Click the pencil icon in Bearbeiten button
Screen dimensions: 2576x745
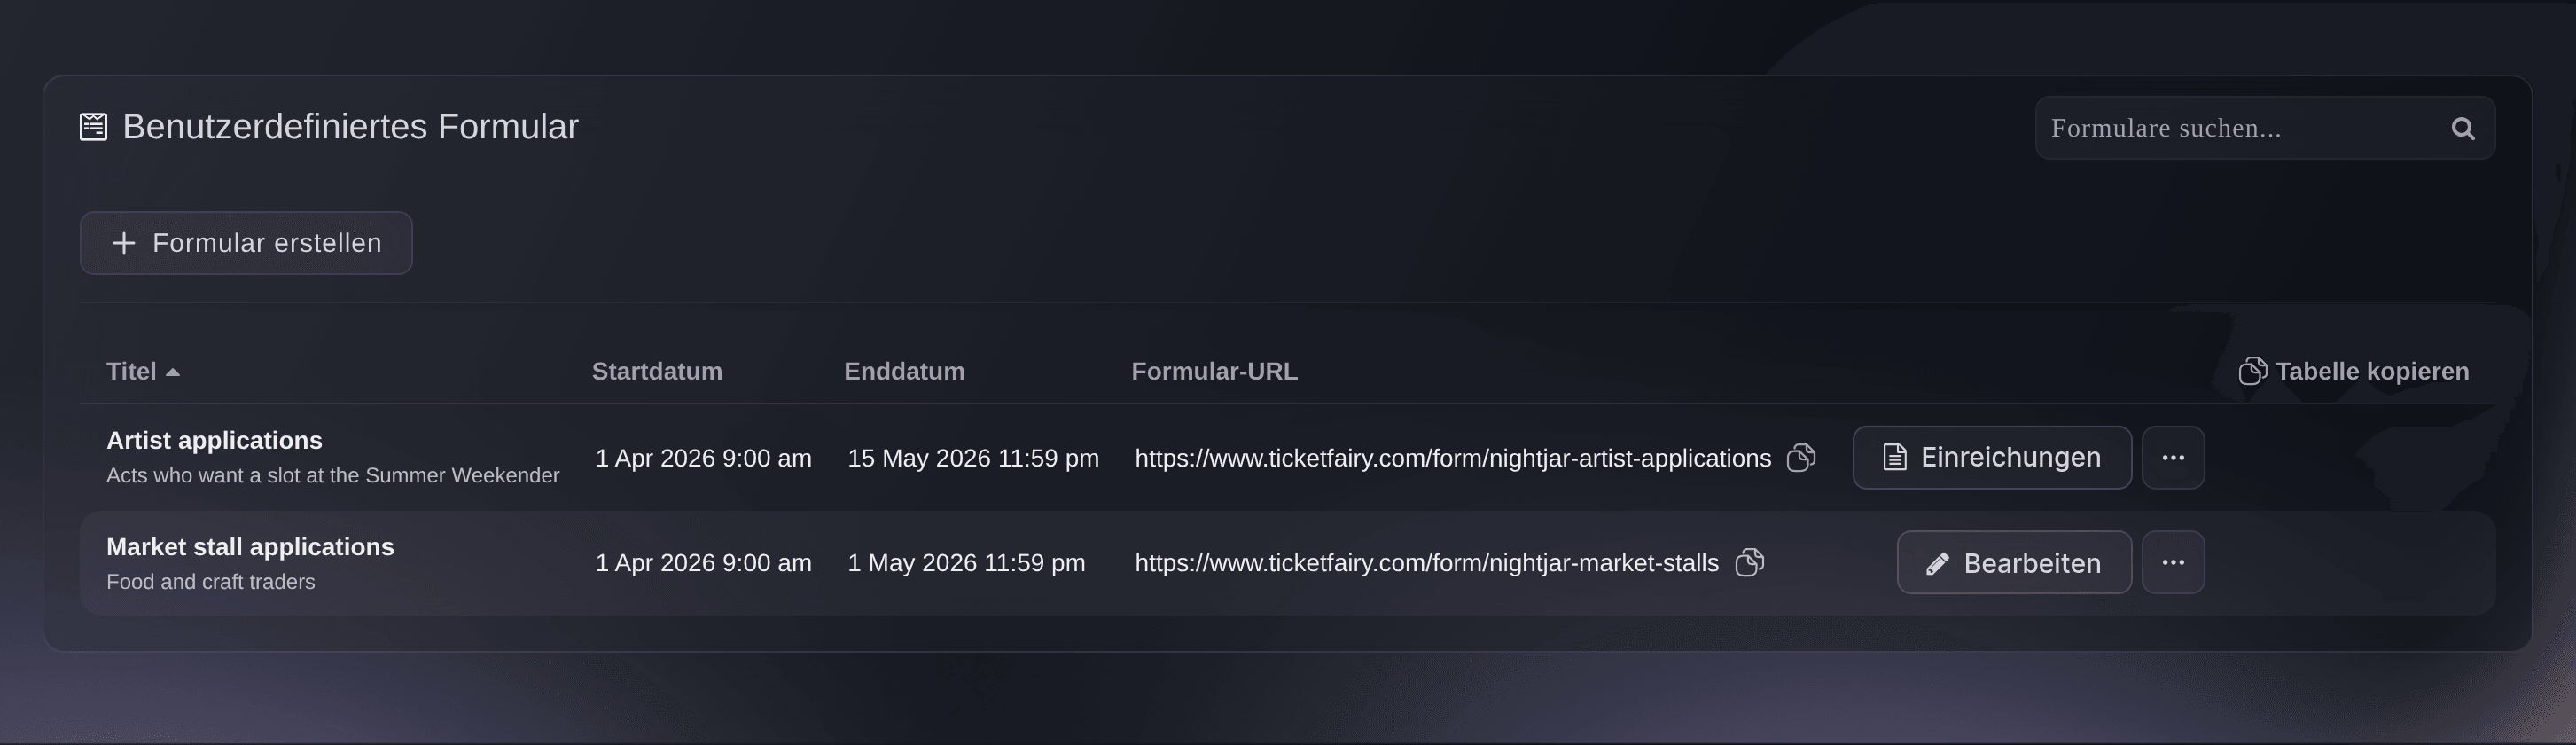(x=1937, y=564)
